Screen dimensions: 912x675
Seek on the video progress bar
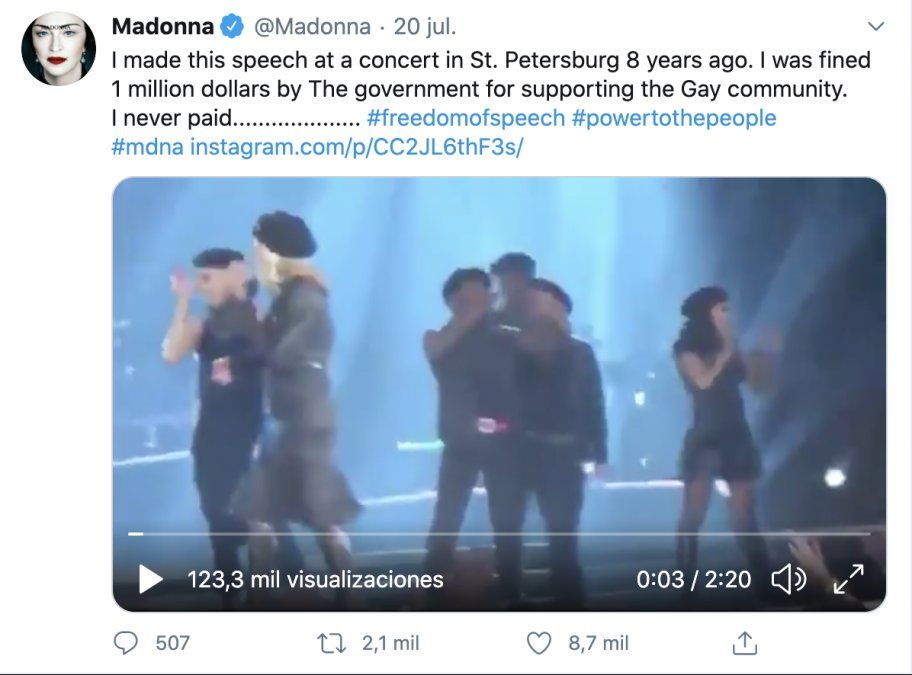[x=500, y=534]
